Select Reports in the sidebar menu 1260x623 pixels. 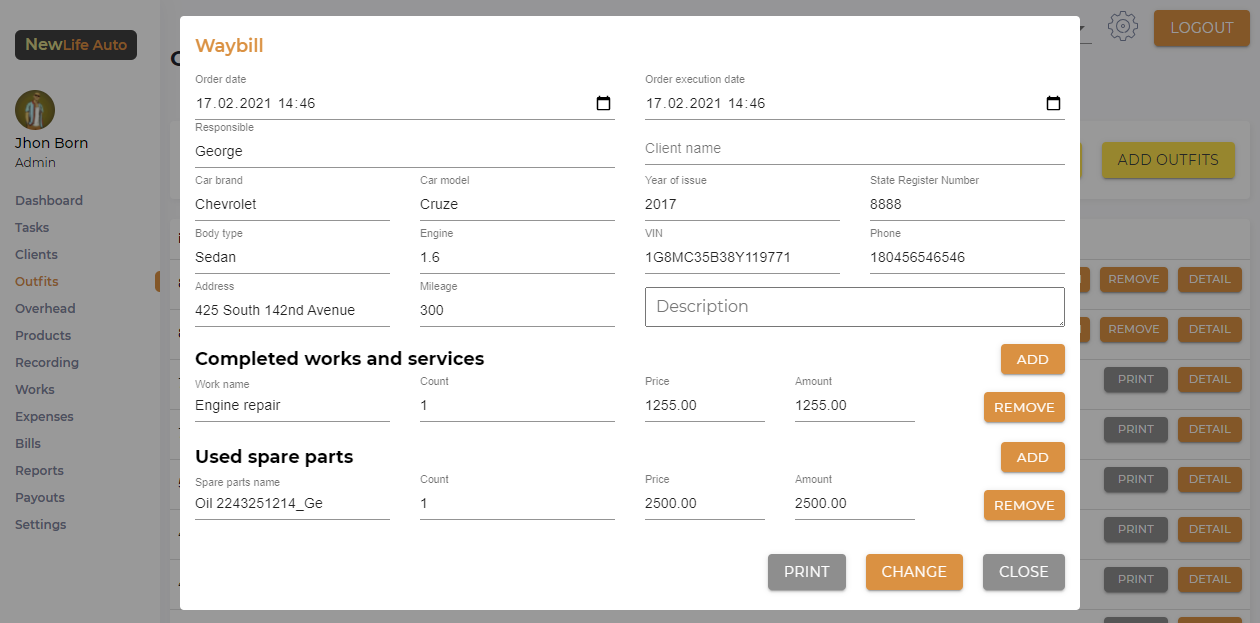tap(40, 471)
